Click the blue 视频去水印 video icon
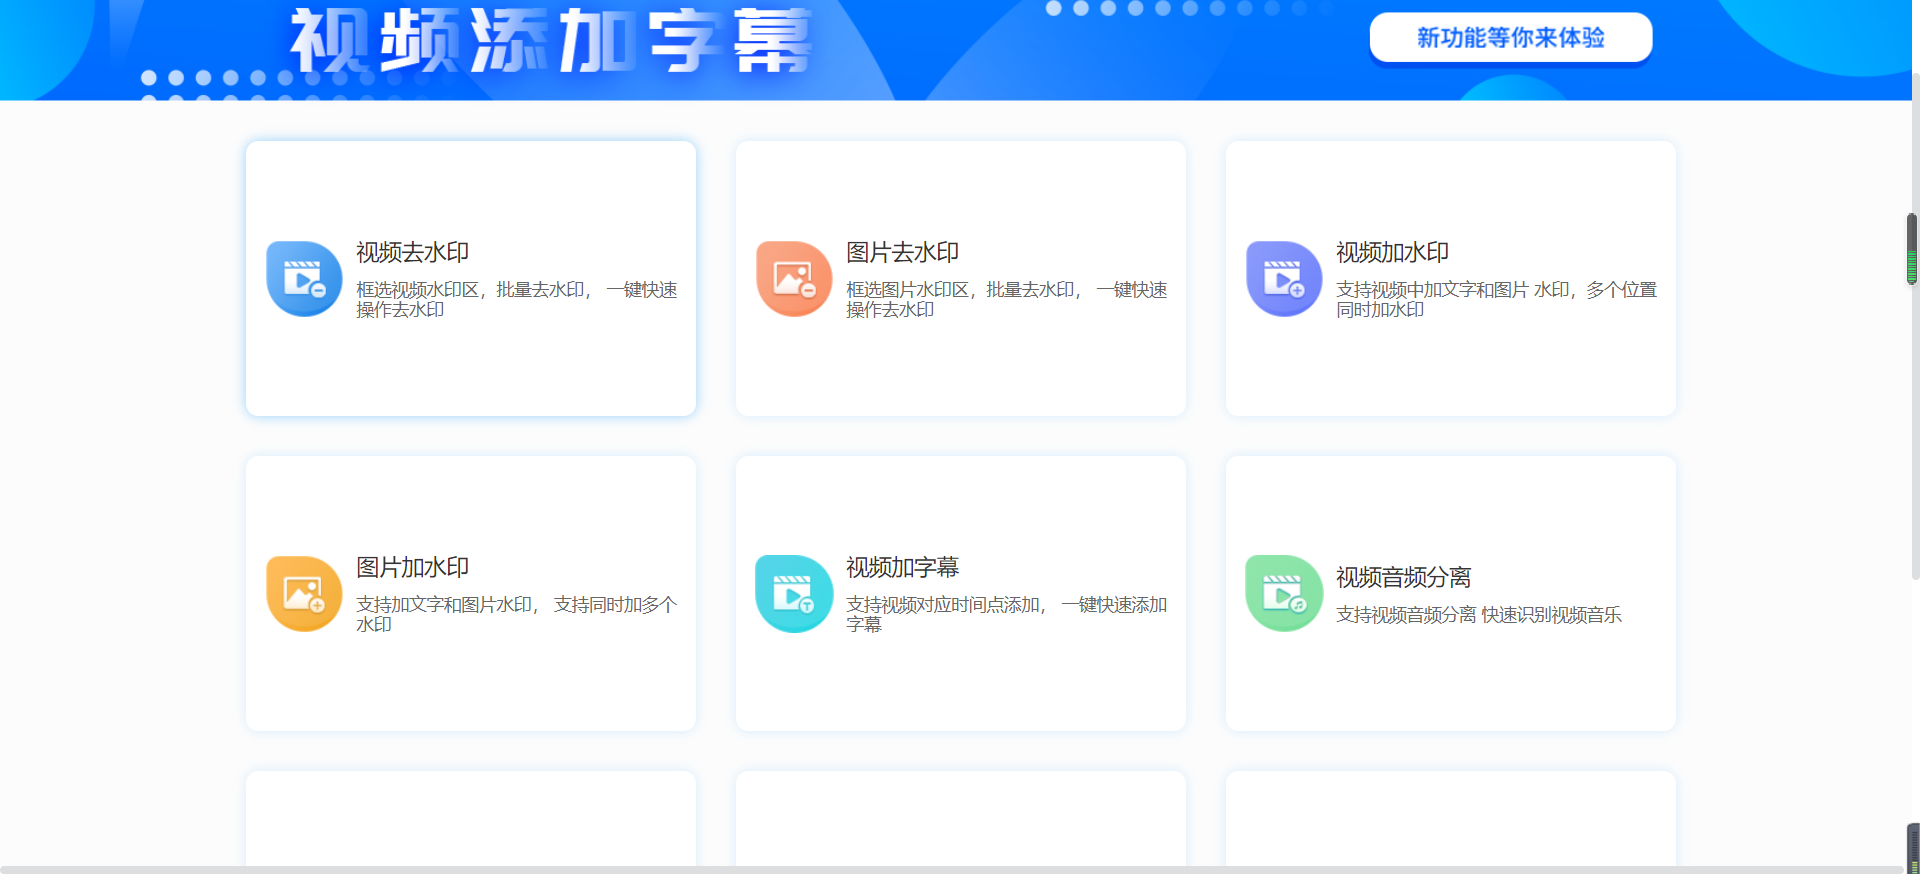This screenshot has height=874, width=1920. pyautogui.click(x=304, y=279)
